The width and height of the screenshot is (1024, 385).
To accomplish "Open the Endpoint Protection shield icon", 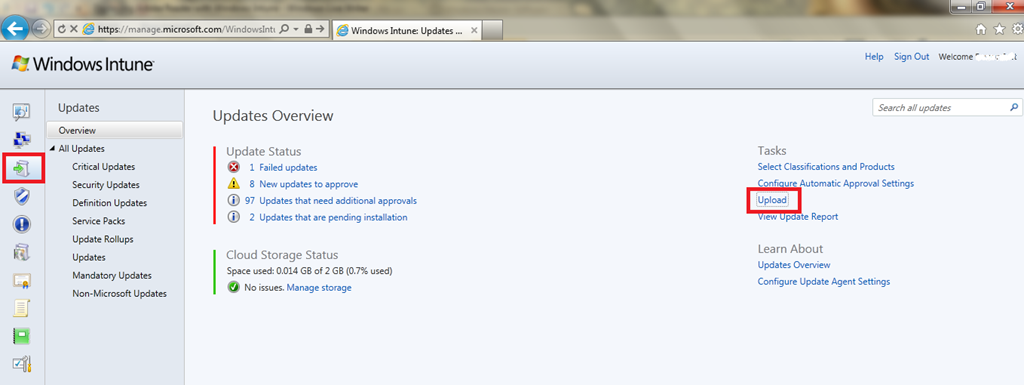I will tap(22, 196).
